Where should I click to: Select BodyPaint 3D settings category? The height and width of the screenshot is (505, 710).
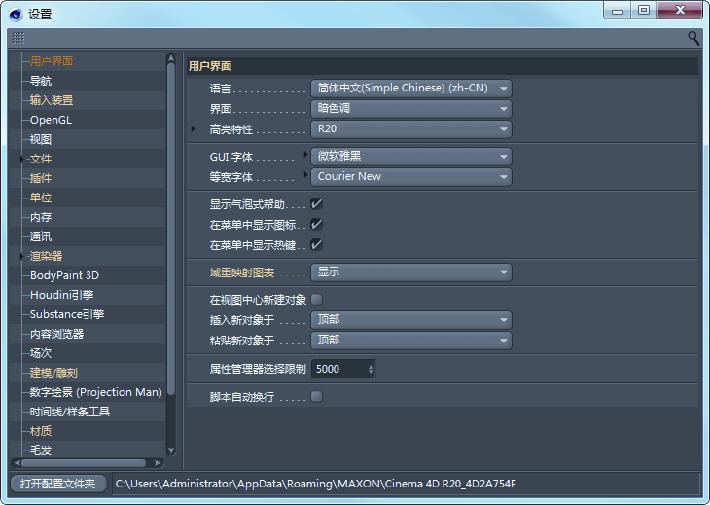[x=64, y=275]
